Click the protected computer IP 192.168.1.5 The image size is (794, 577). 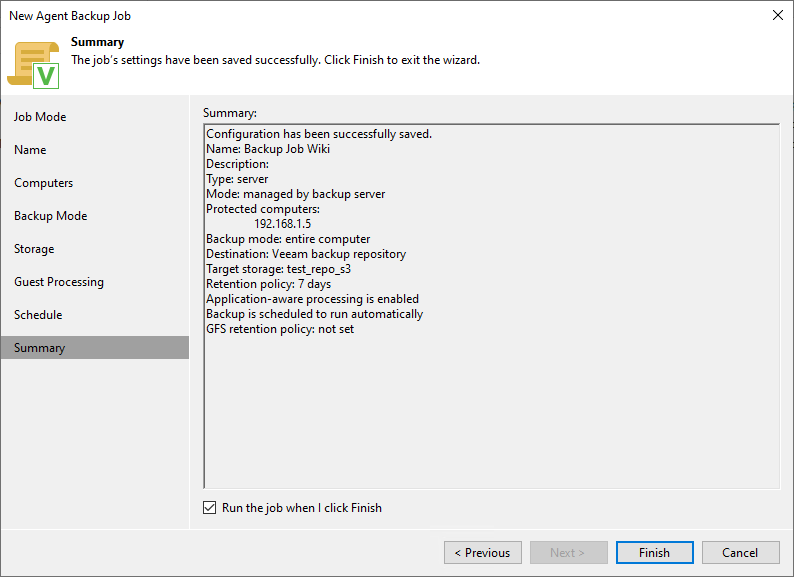coord(282,224)
